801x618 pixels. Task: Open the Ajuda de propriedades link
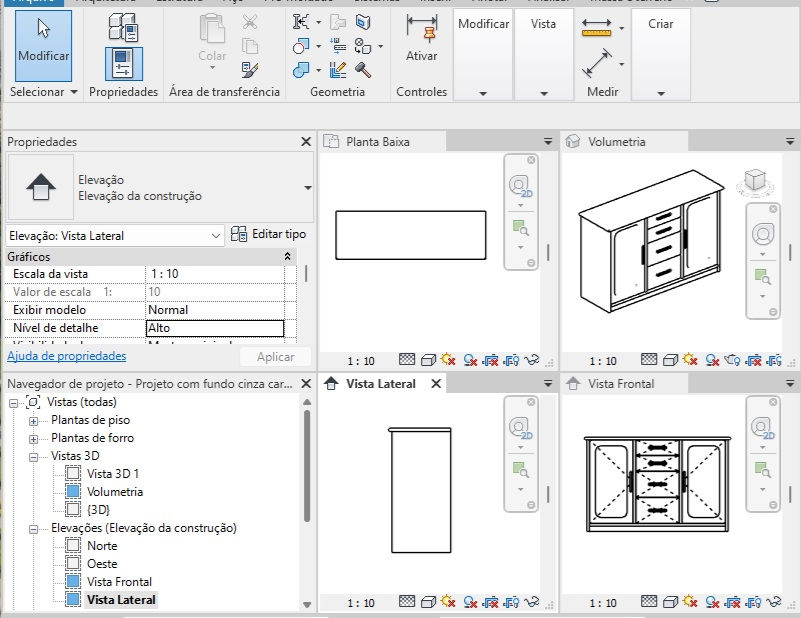click(66, 356)
